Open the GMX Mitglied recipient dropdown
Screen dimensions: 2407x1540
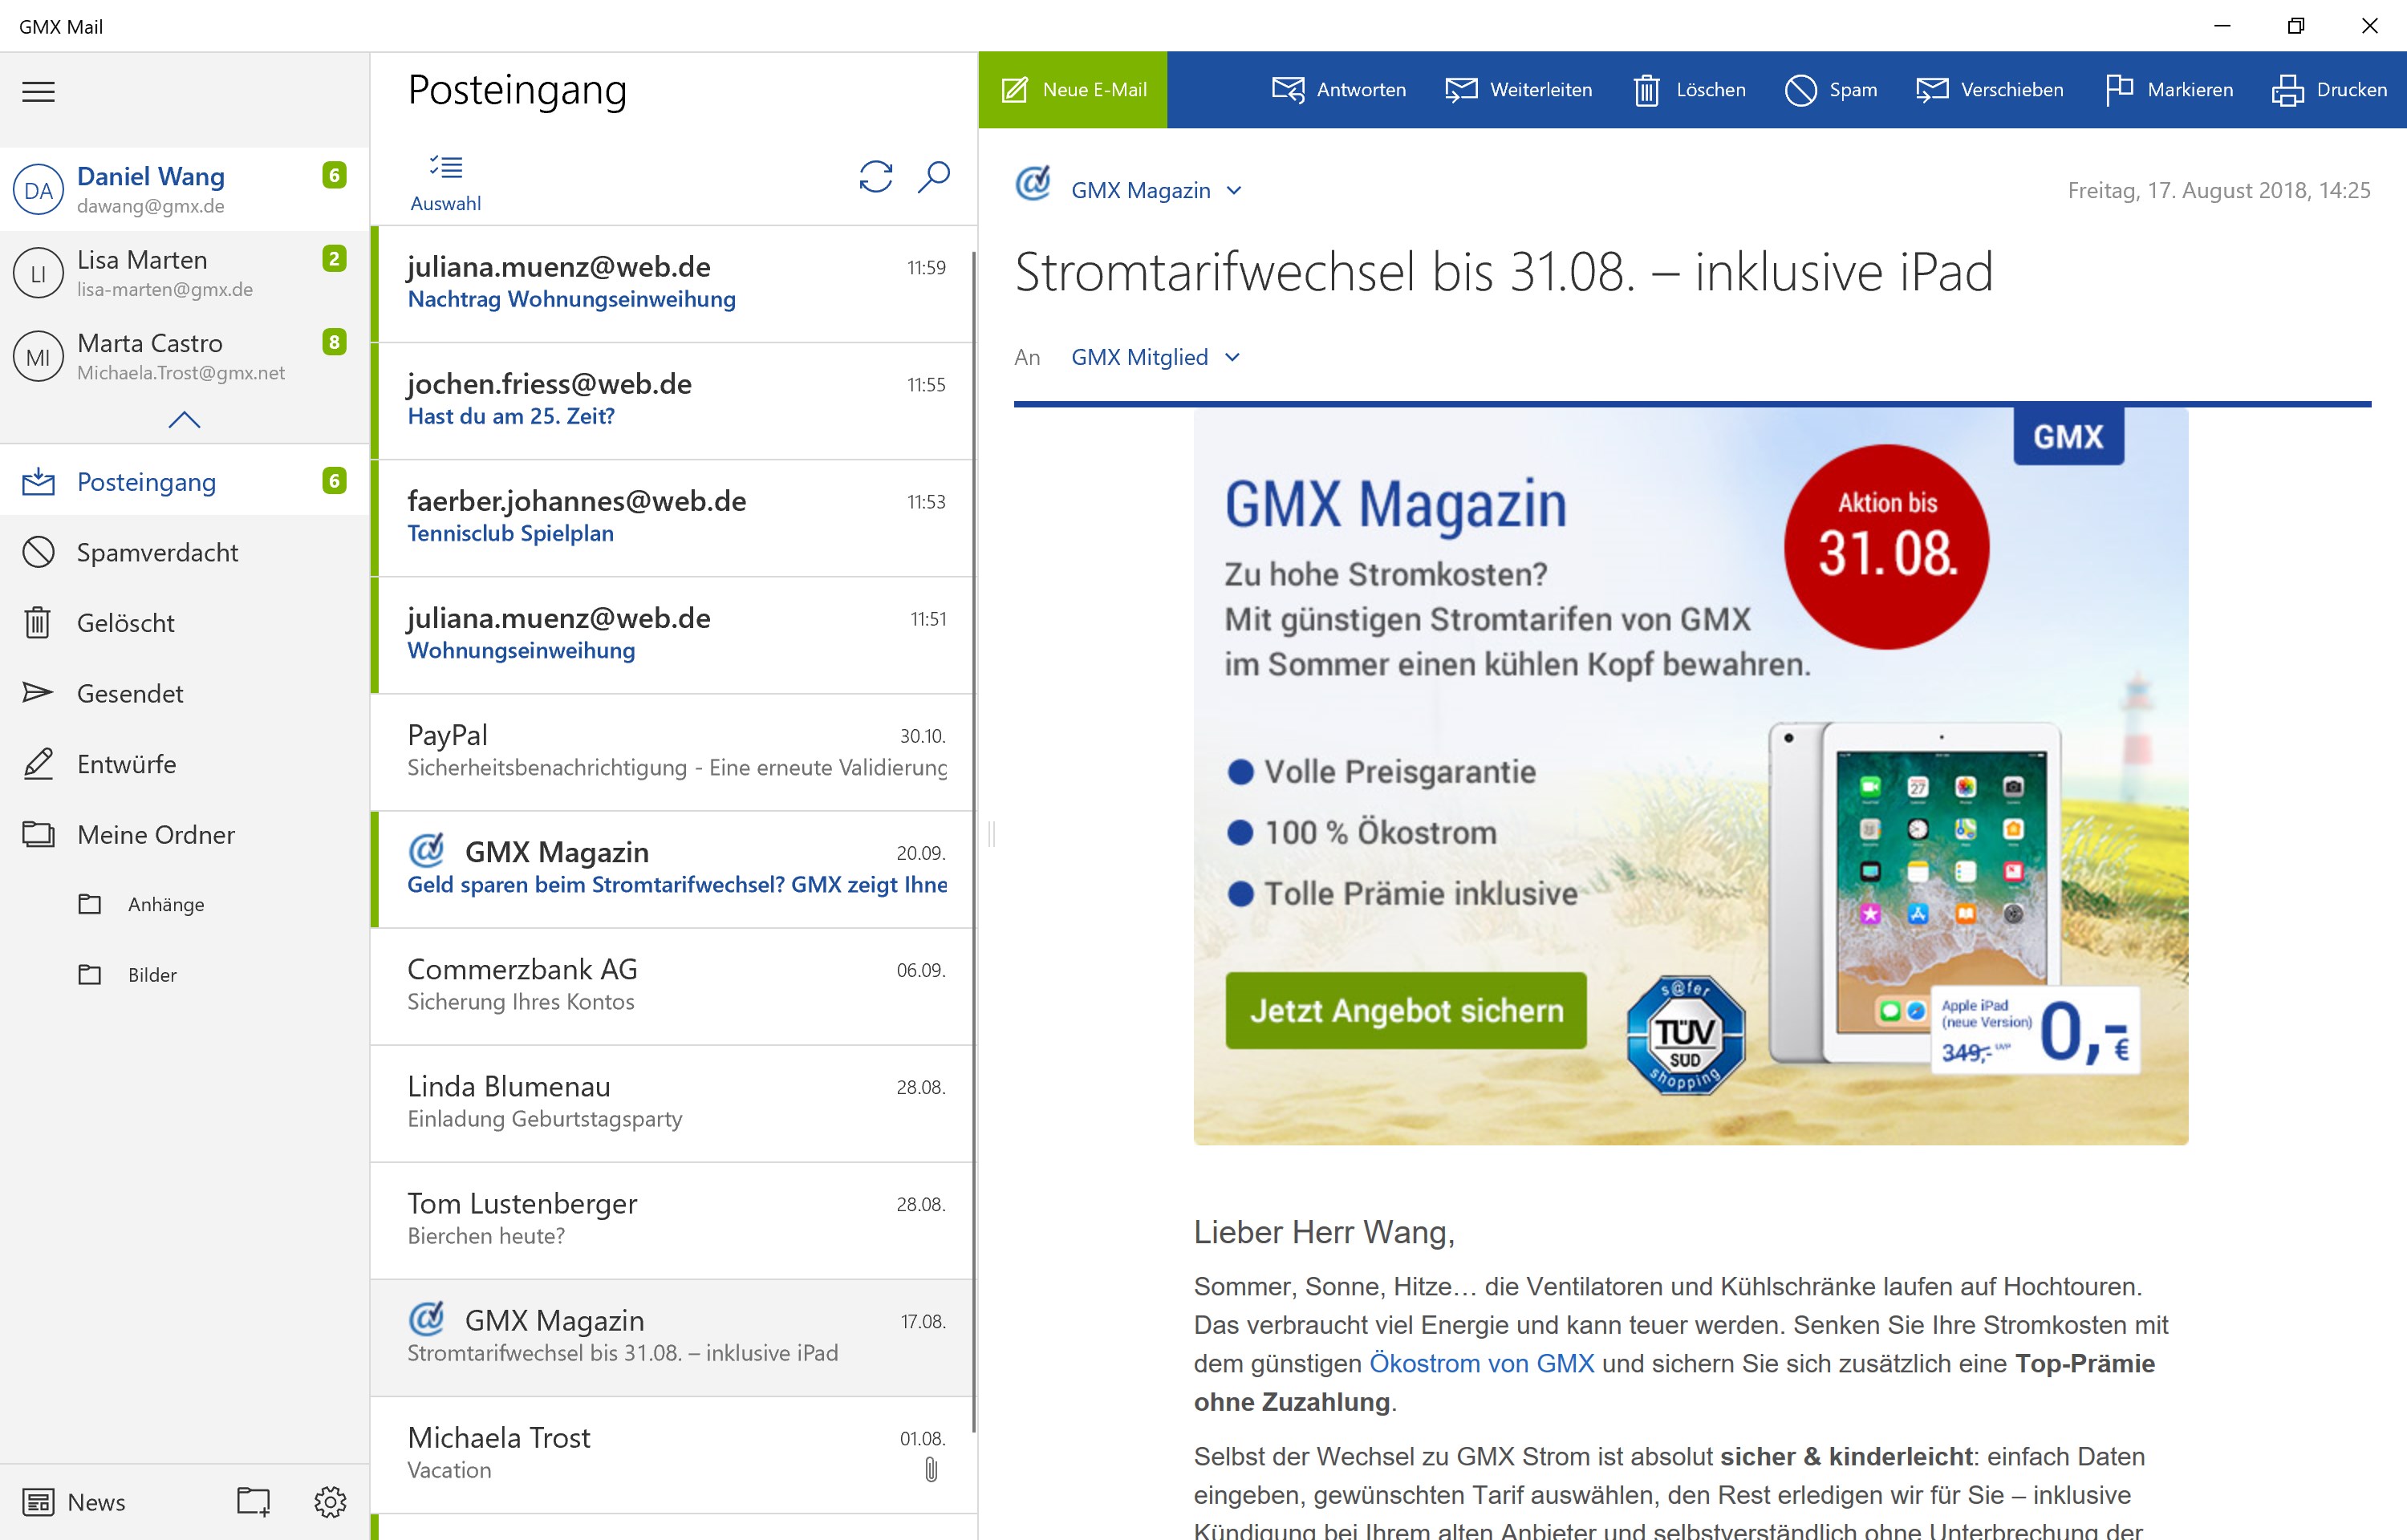pyautogui.click(x=1232, y=357)
